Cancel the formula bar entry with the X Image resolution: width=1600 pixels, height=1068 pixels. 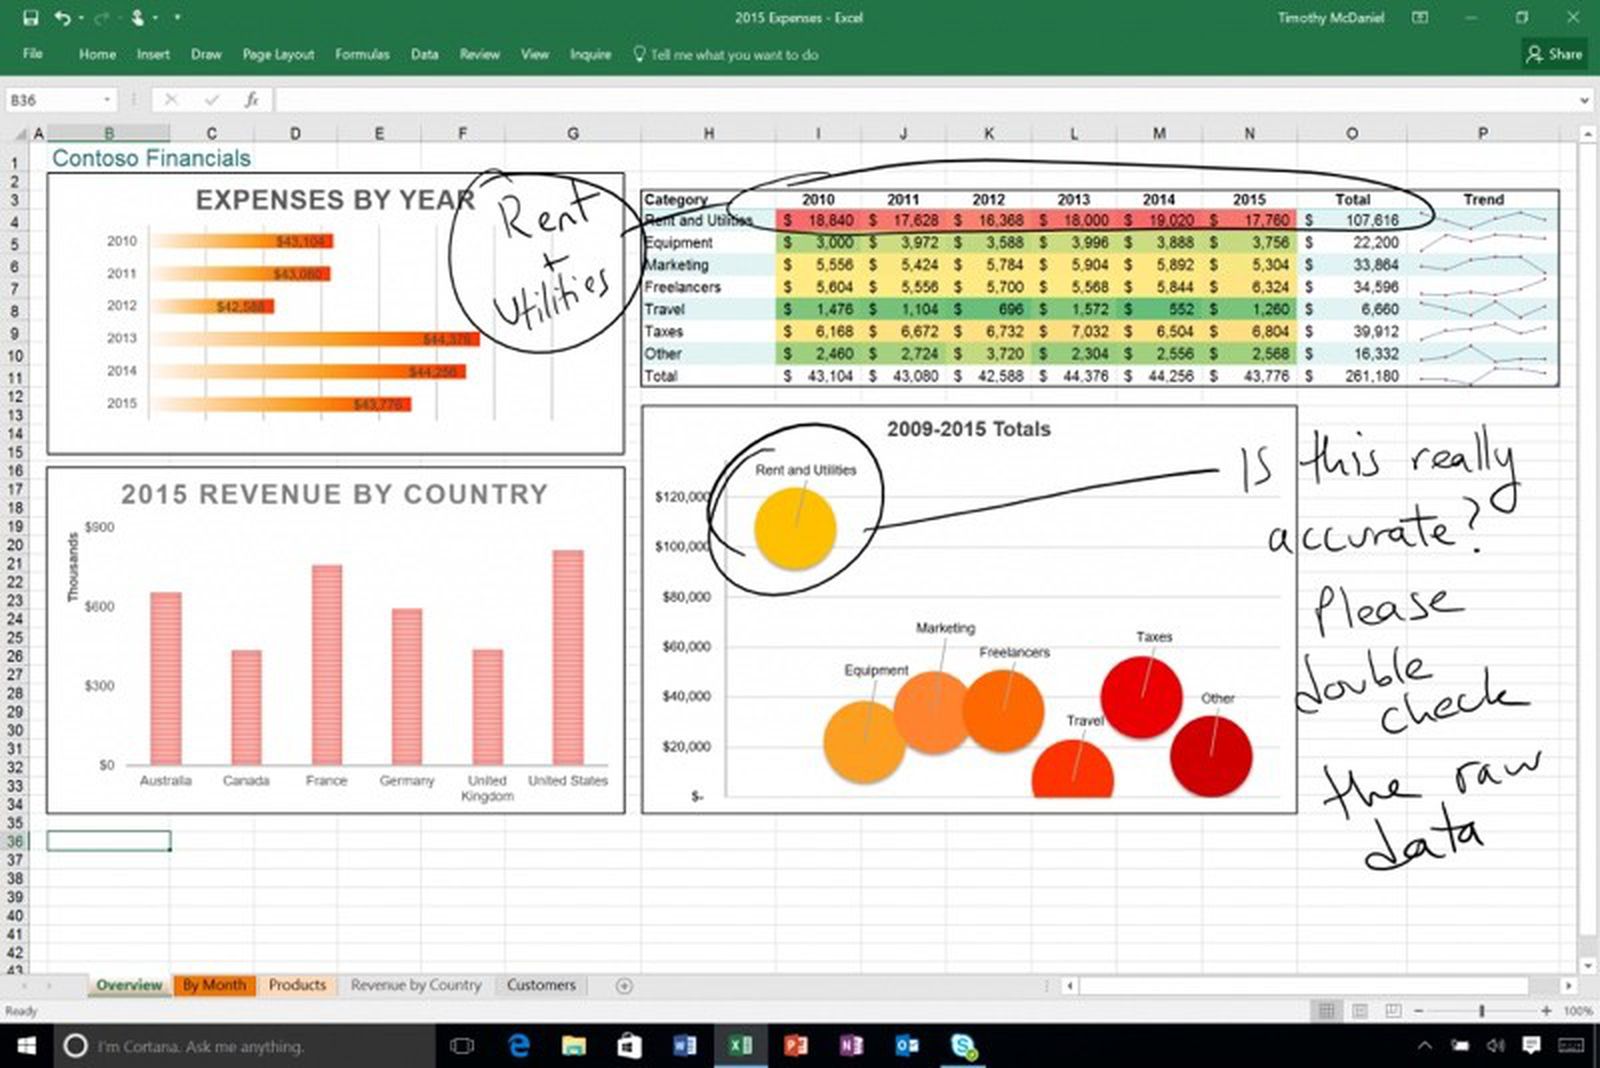170,99
